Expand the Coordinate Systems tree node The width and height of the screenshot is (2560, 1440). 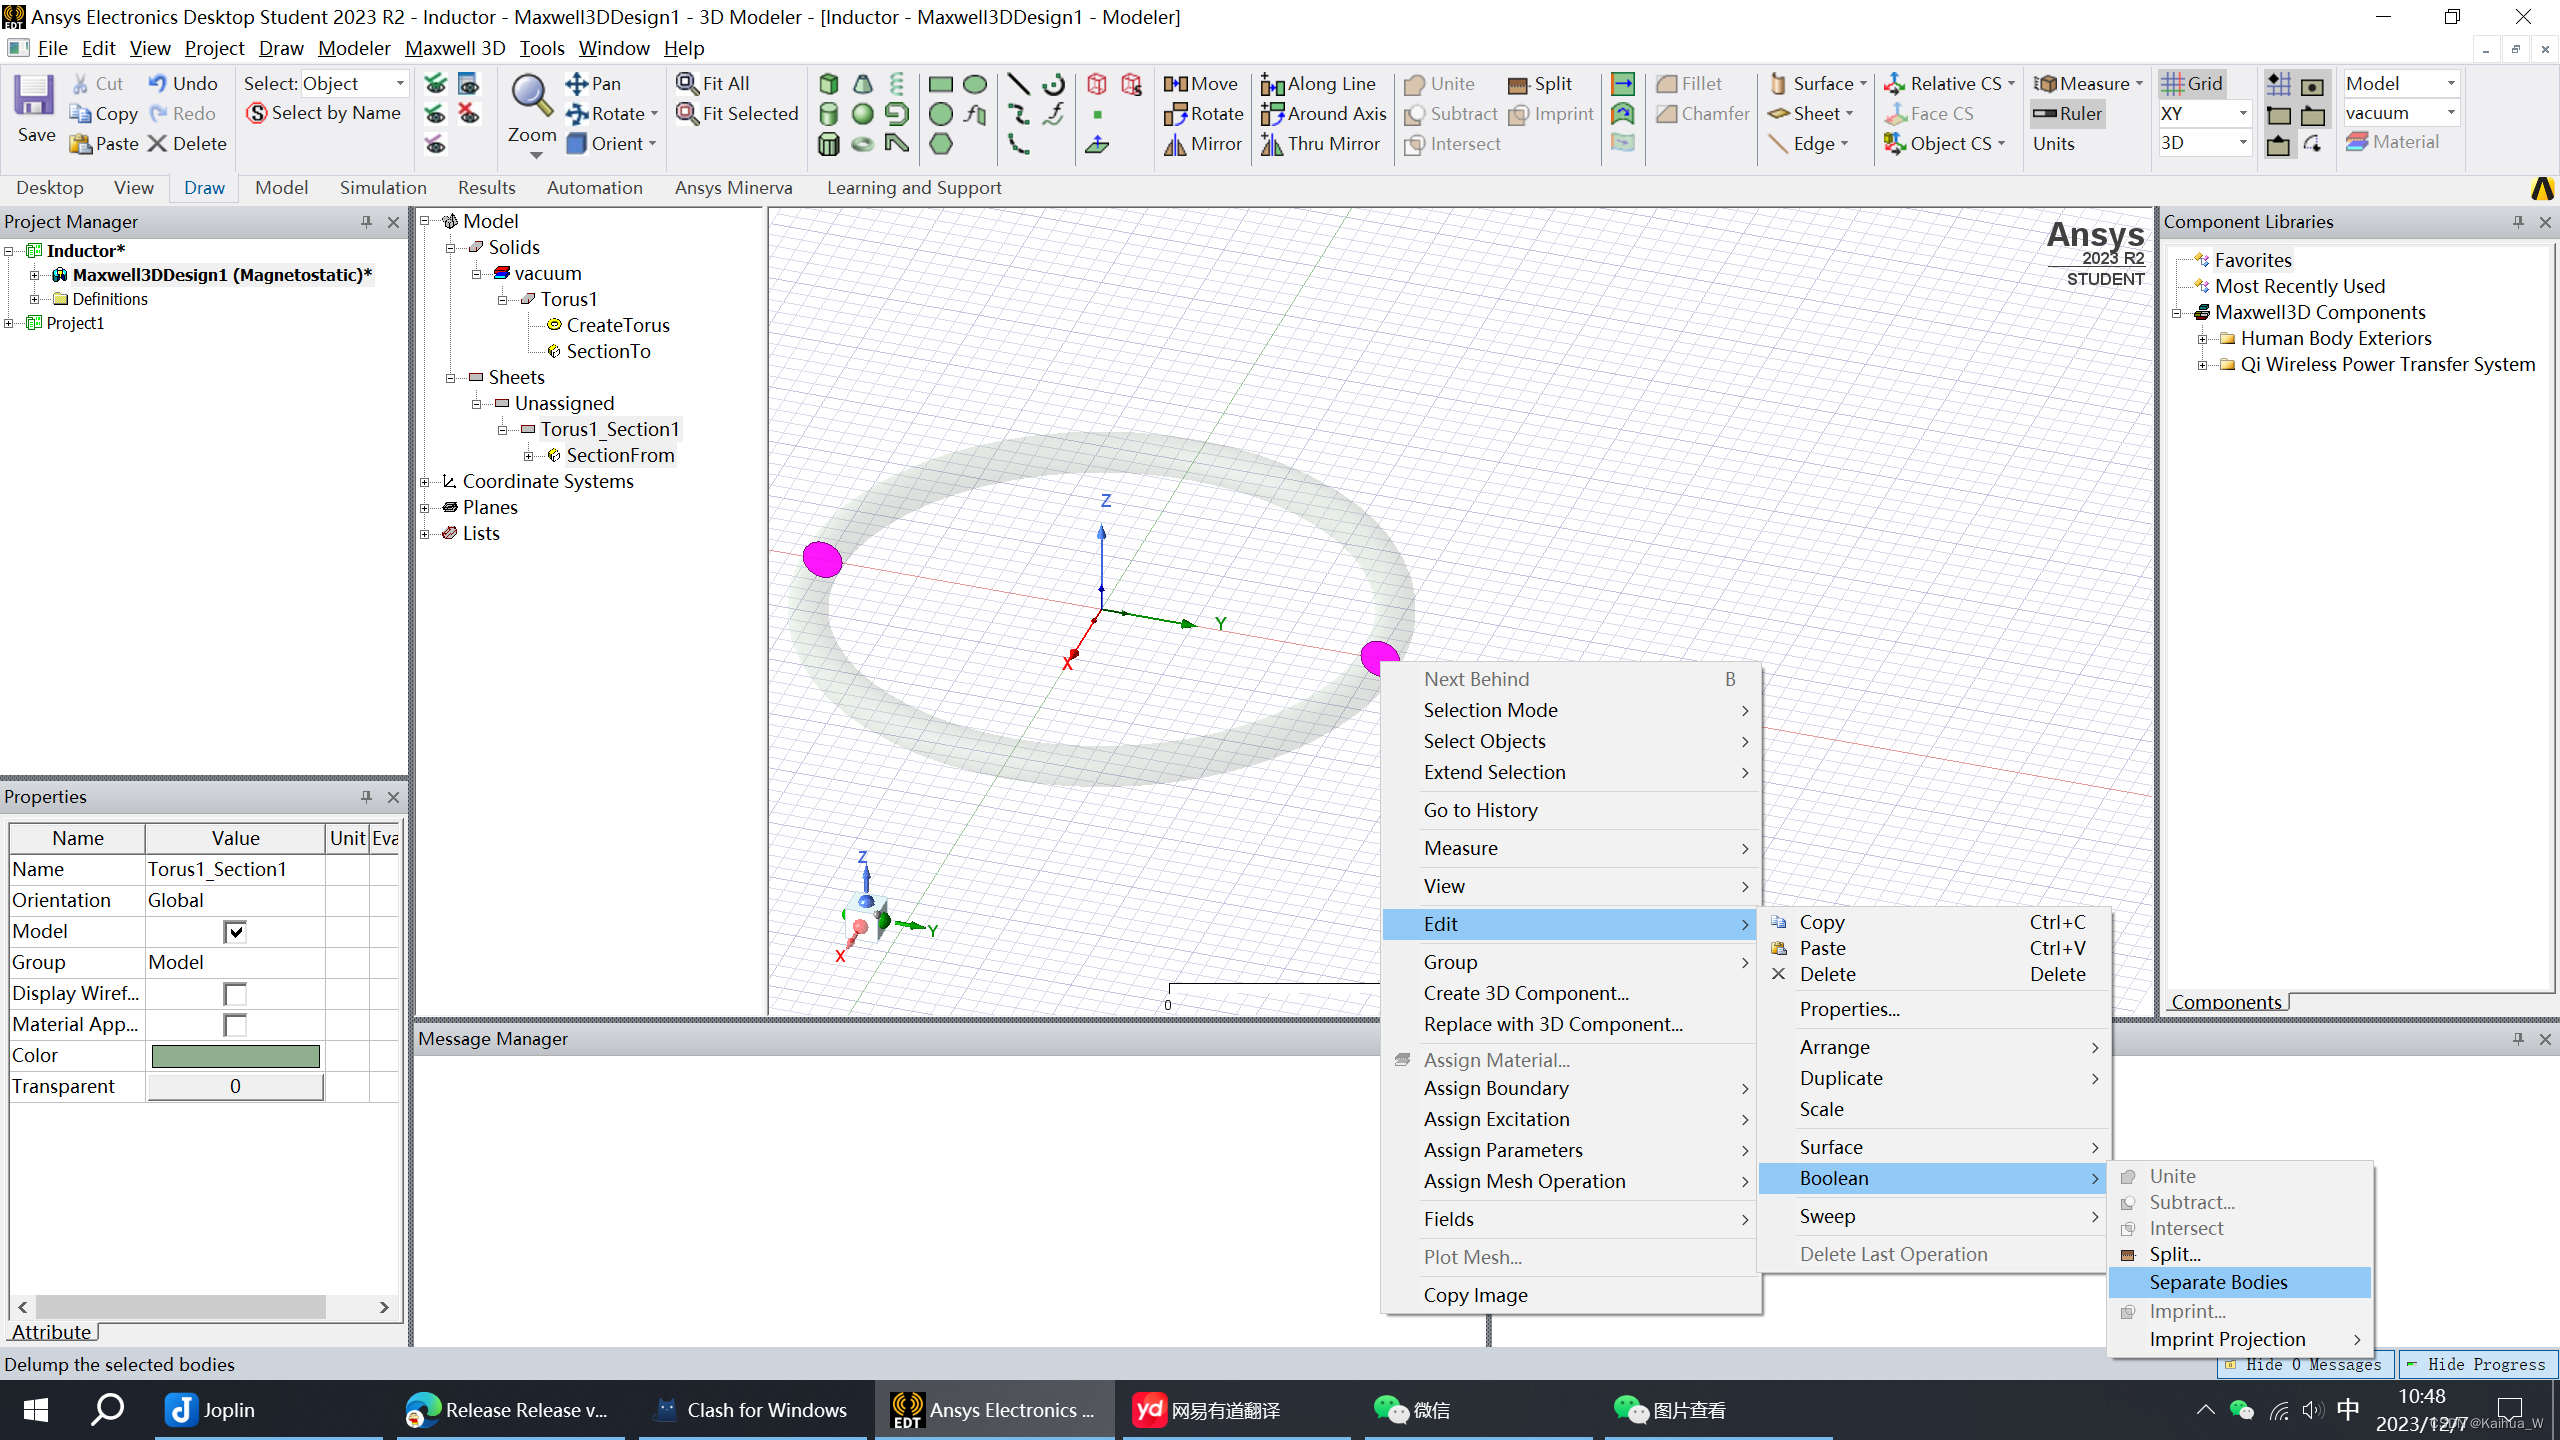tap(425, 482)
